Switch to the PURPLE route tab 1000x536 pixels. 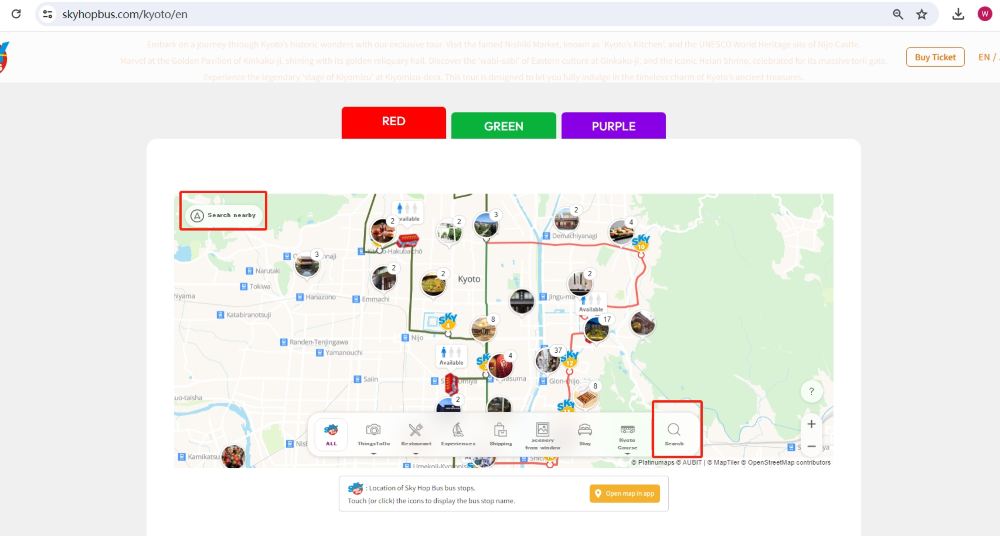click(x=613, y=127)
